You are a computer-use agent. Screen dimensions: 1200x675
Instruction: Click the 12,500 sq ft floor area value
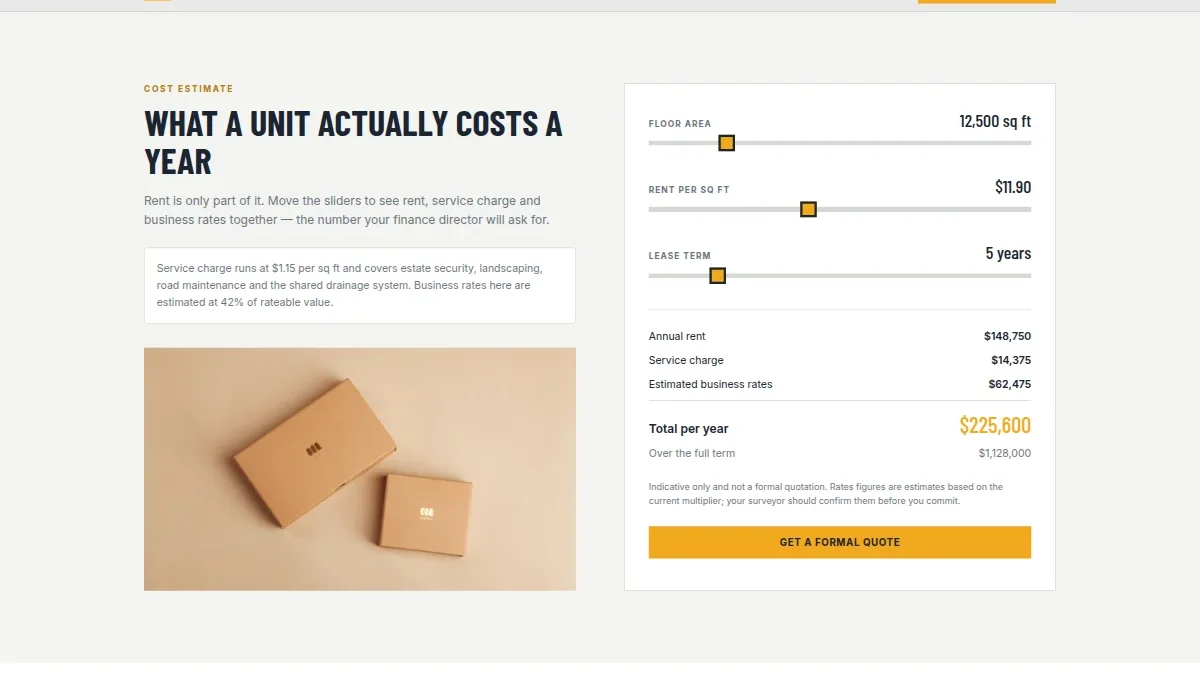(995, 121)
